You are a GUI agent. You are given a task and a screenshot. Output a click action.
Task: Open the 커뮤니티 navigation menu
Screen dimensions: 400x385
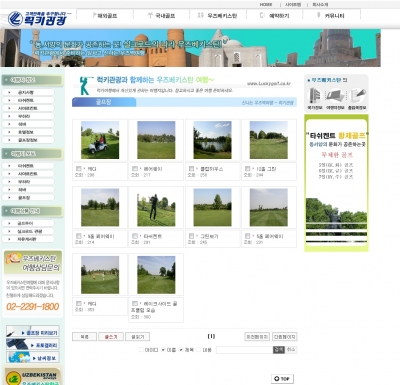tap(331, 15)
